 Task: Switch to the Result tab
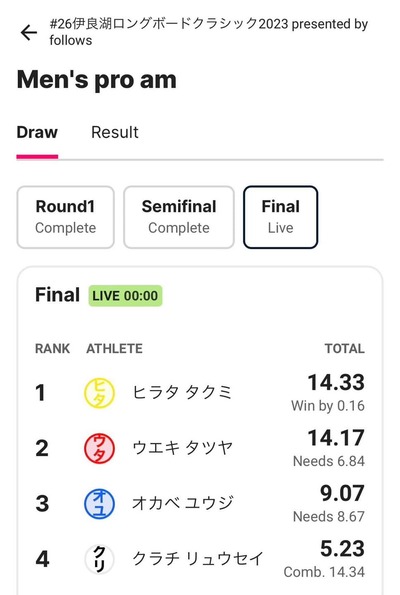click(x=115, y=132)
